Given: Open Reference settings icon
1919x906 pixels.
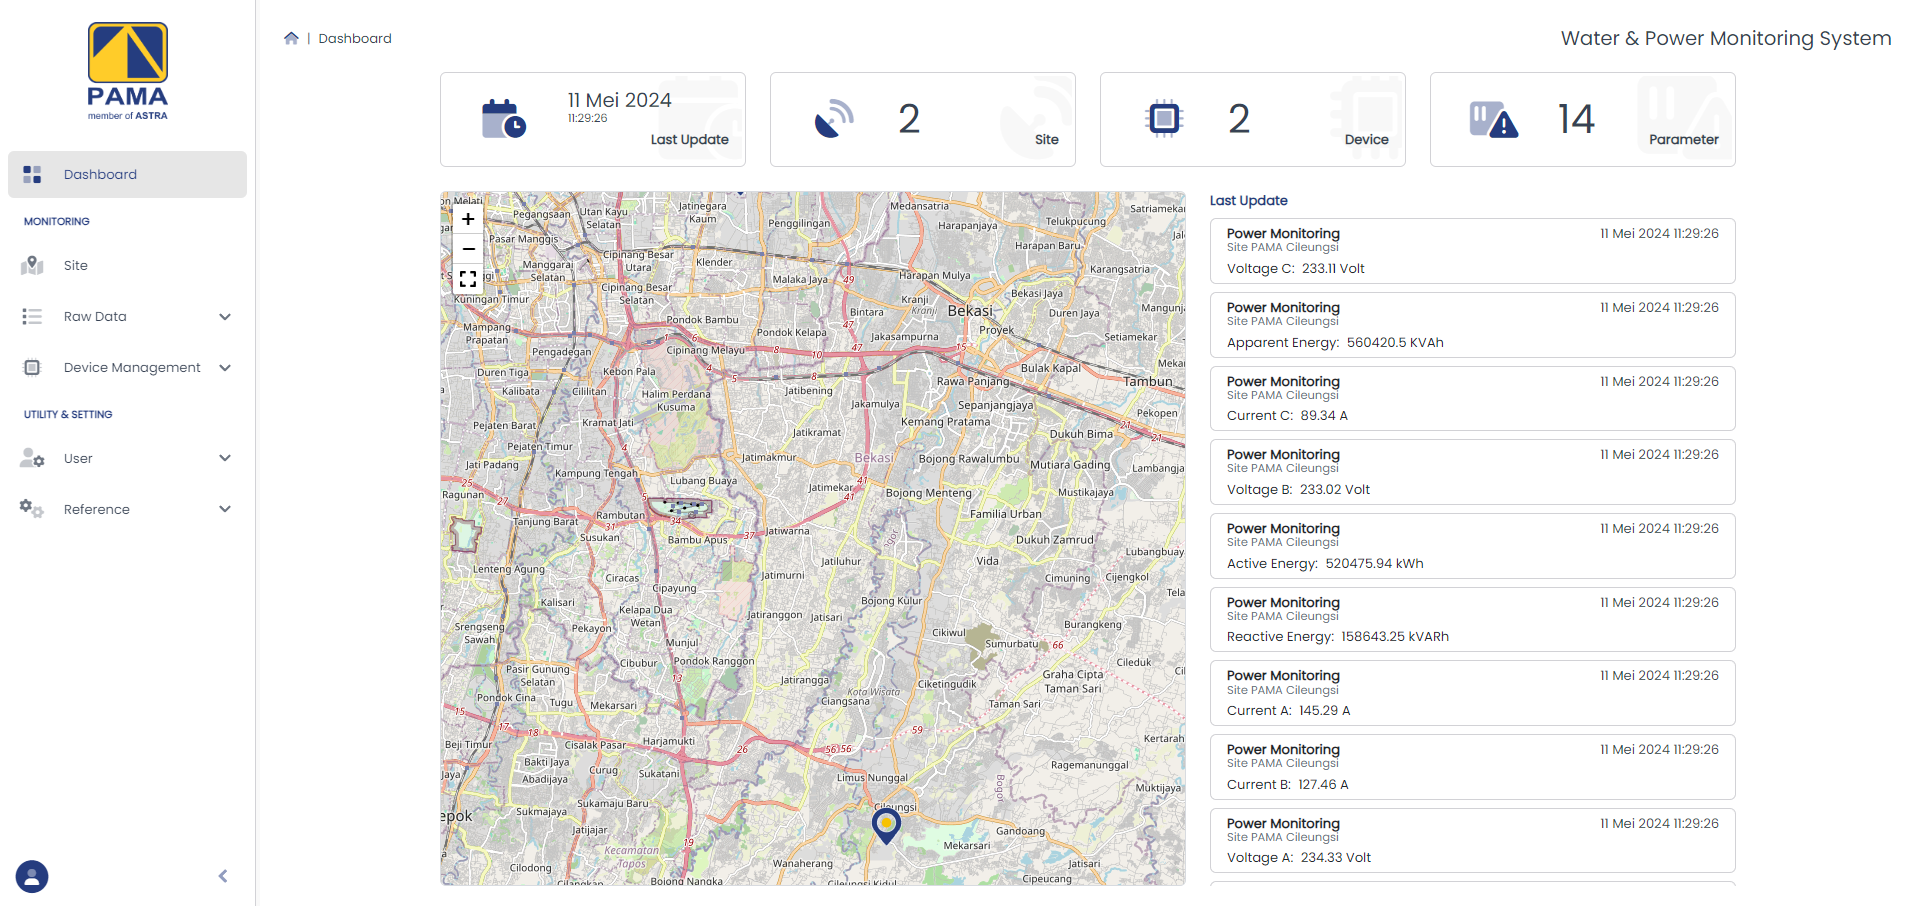Looking at the screenshot, I should click(31, 509).
